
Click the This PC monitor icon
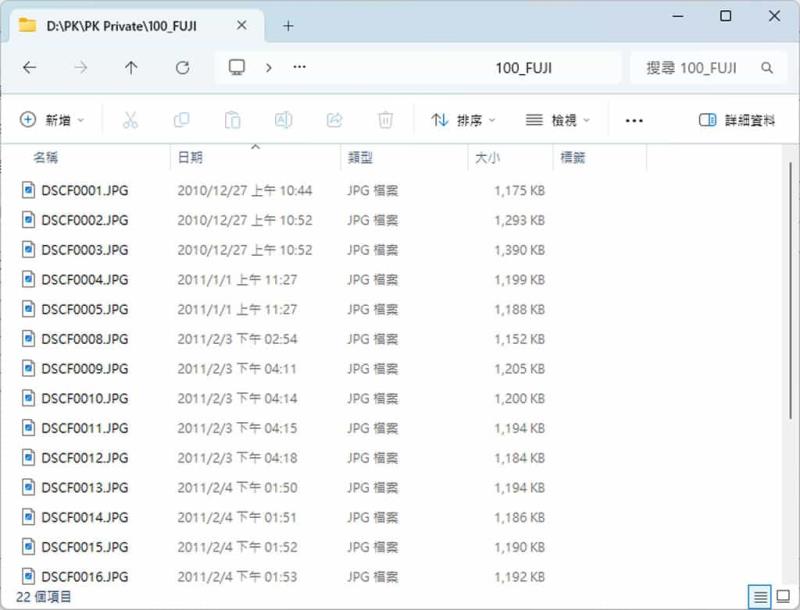(x=237, y=67)
